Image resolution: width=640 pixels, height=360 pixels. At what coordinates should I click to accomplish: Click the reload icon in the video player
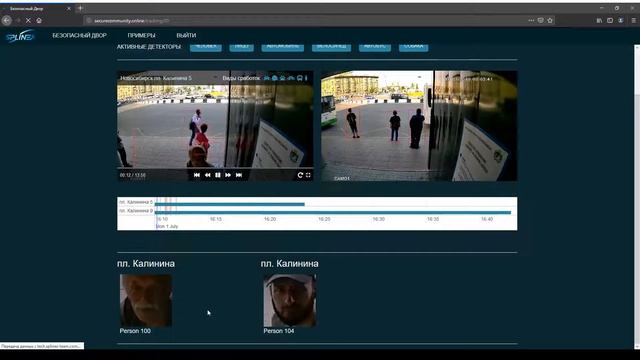coord(300,175)
